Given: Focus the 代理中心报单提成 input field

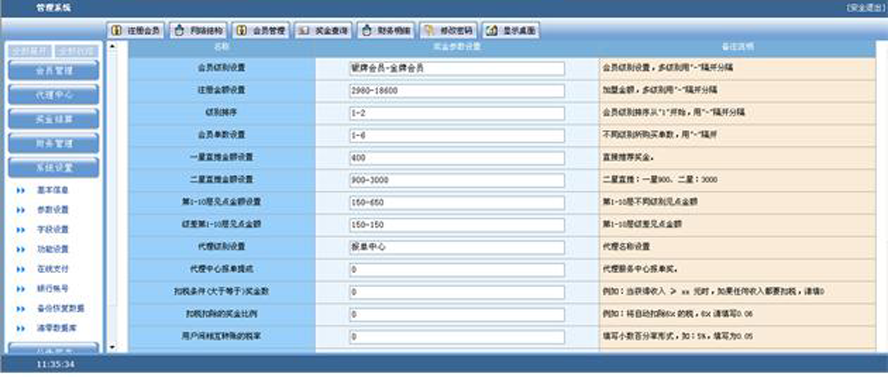Looking at the screenshot, I should point(457,269).
